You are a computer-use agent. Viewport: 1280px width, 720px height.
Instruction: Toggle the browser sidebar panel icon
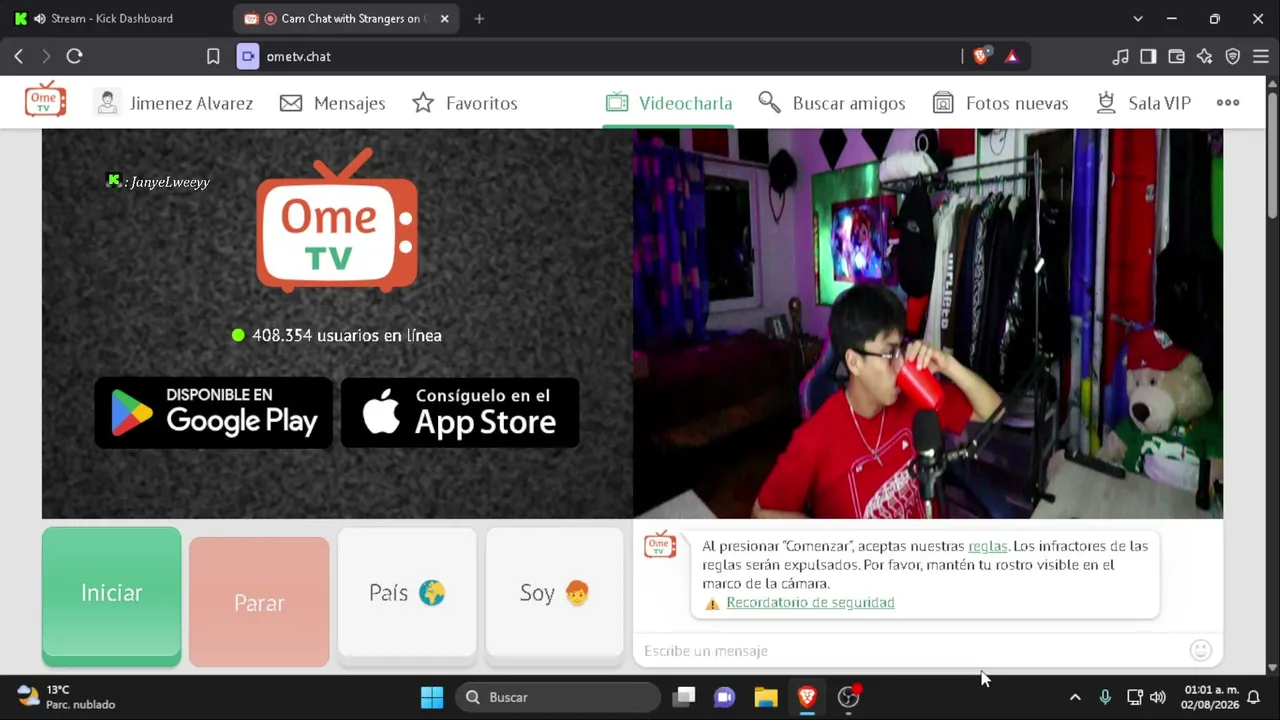pos(1148,56)
